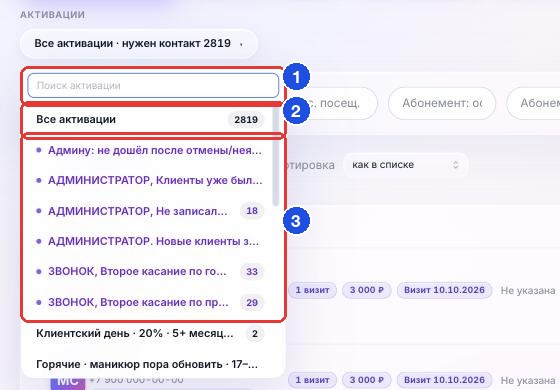Screen dimensions: 560x390
Task: Pick "АДМИНИСТРАТОР. Новые клиенты з…" item
Action: (150, 241)
